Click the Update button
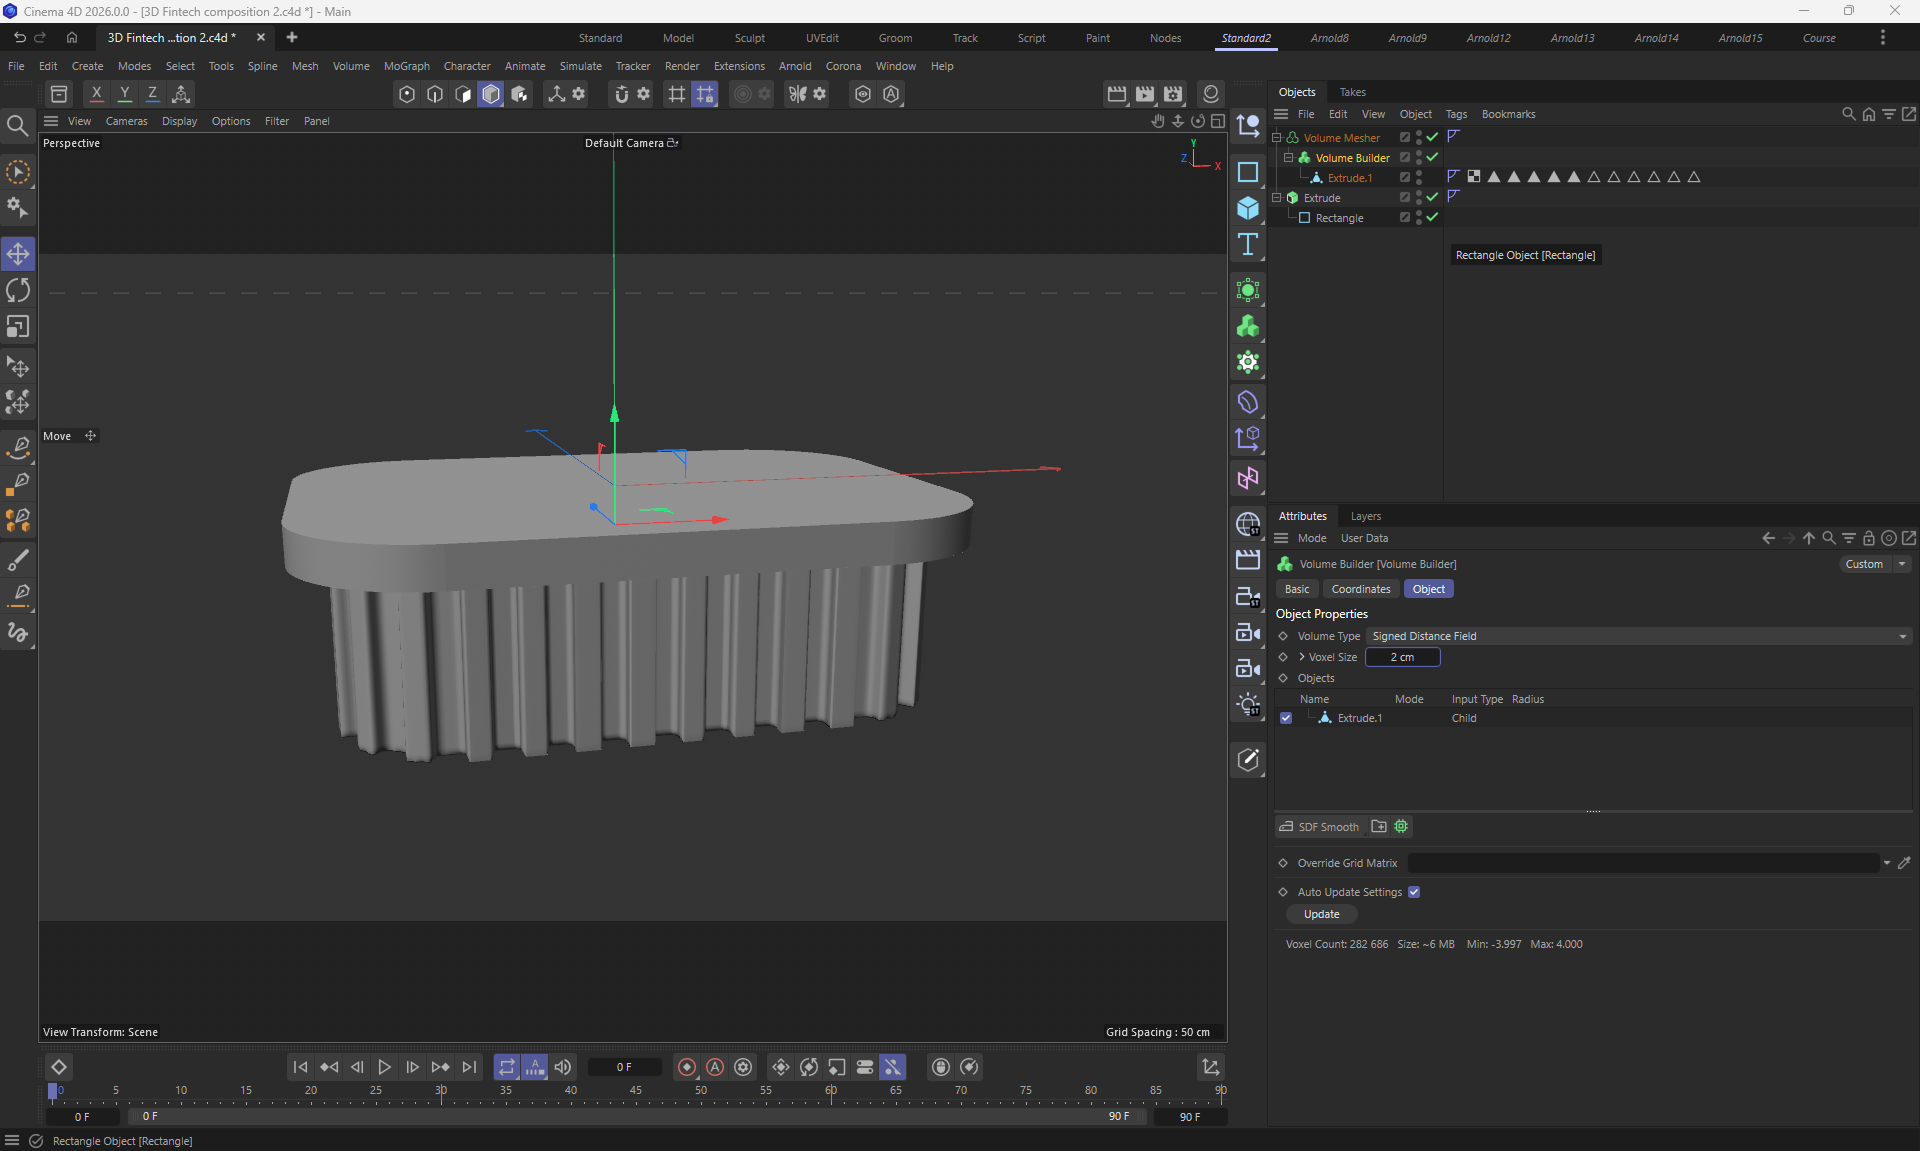1920x1151 pixels. pyautogui.click(x=1321, y=914)
